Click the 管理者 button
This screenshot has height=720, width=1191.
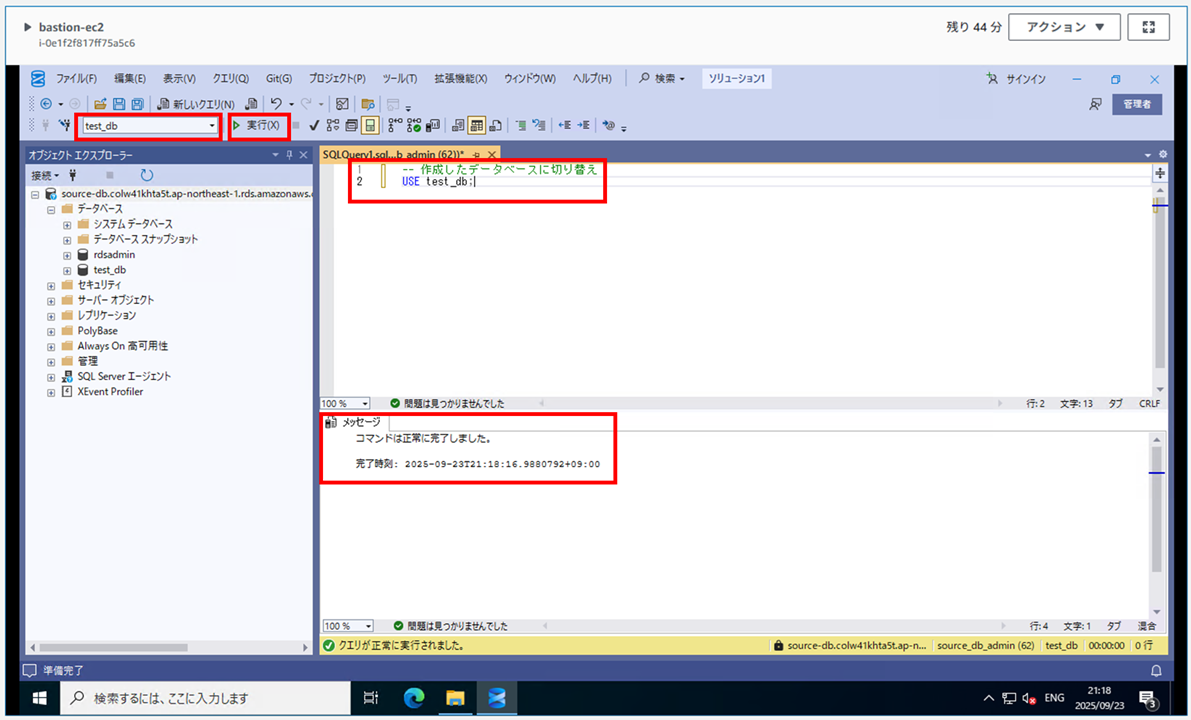click(1136, 104)
